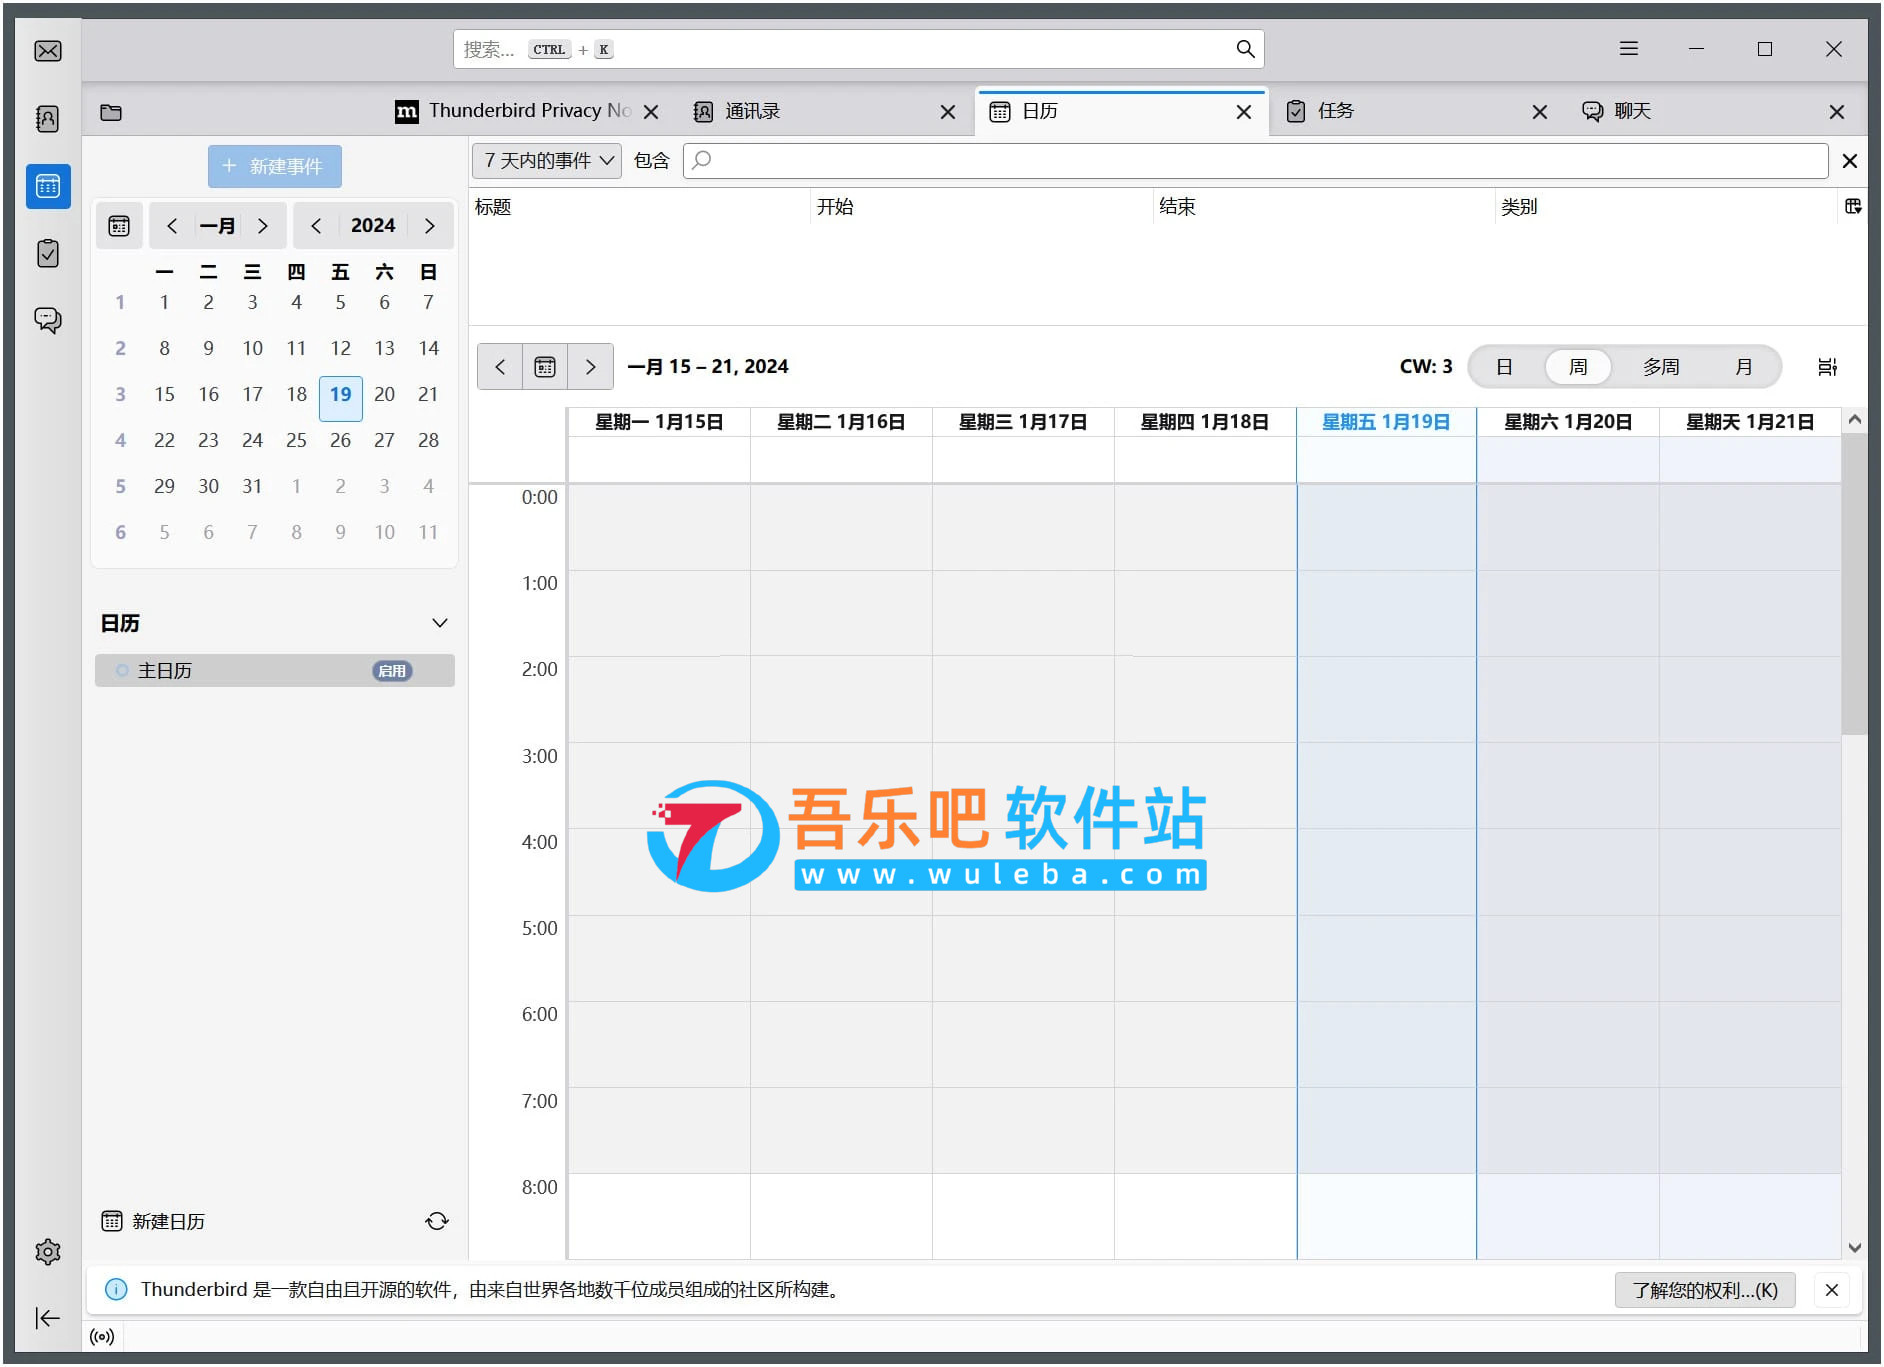Screen dimensions: 1884x1367
Task: Collapse the spaces toolbar
Action: (48, 1318)
